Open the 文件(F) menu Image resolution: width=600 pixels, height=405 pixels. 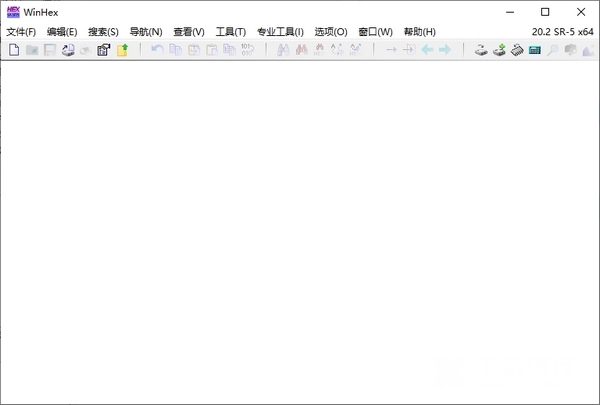click(x=21, y=32)
